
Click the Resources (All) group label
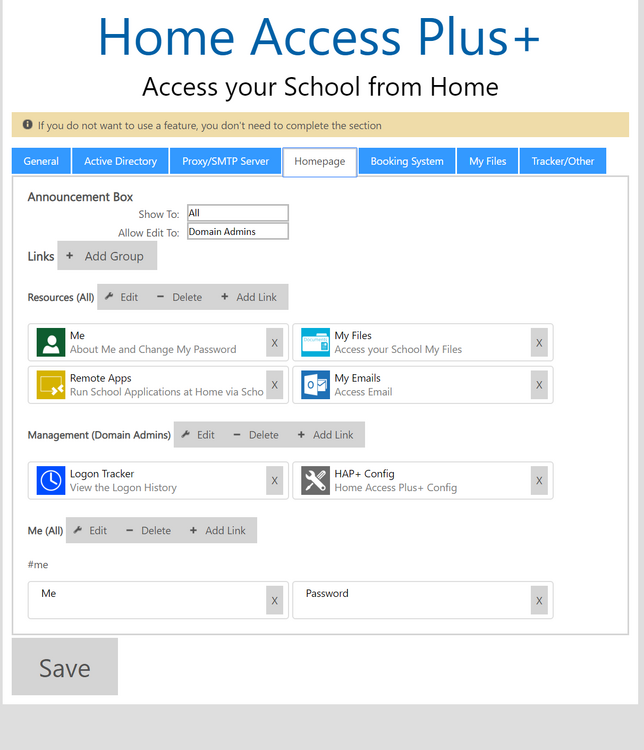coord(61,298)
